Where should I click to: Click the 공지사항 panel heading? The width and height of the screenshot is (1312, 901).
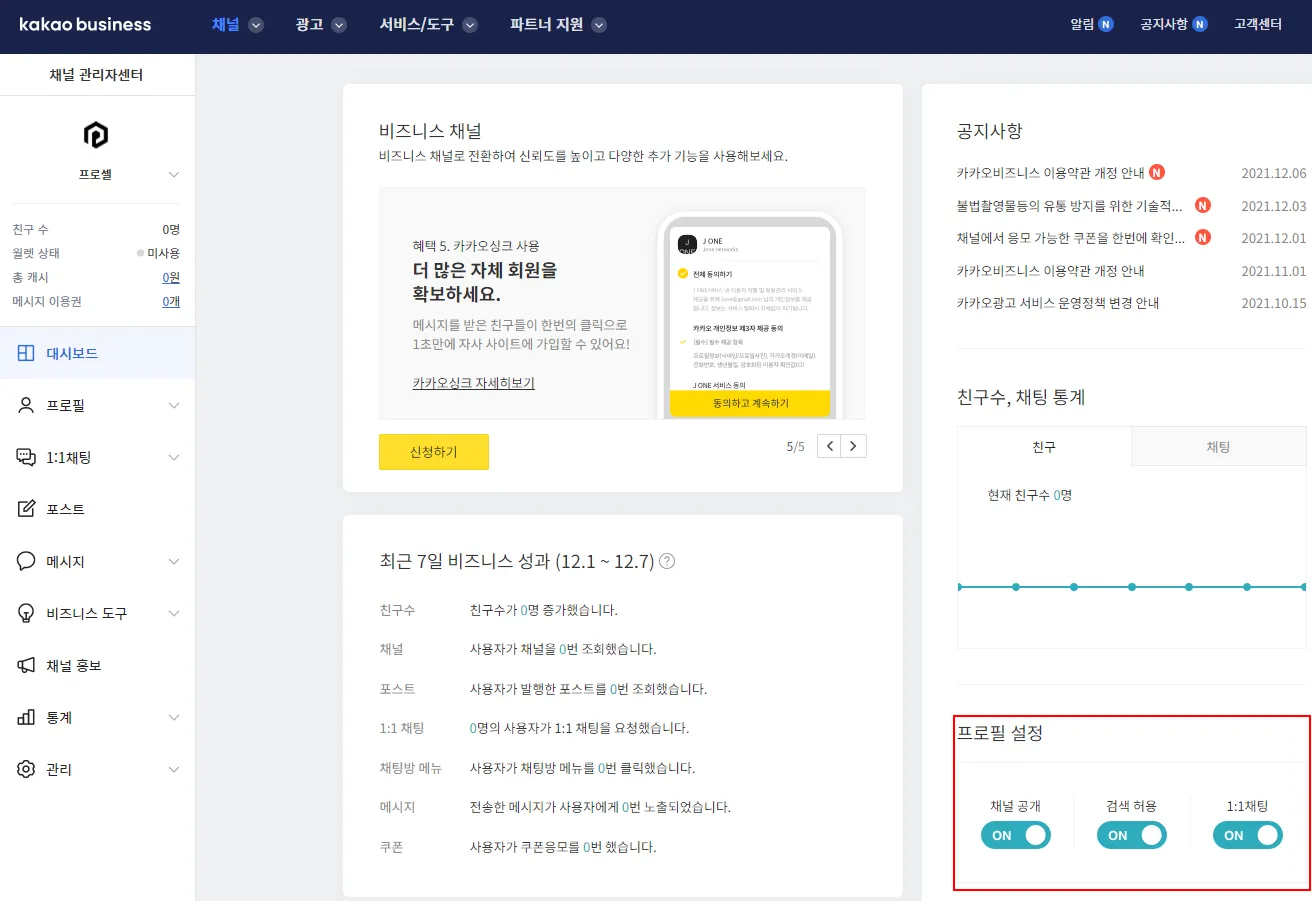990,131
